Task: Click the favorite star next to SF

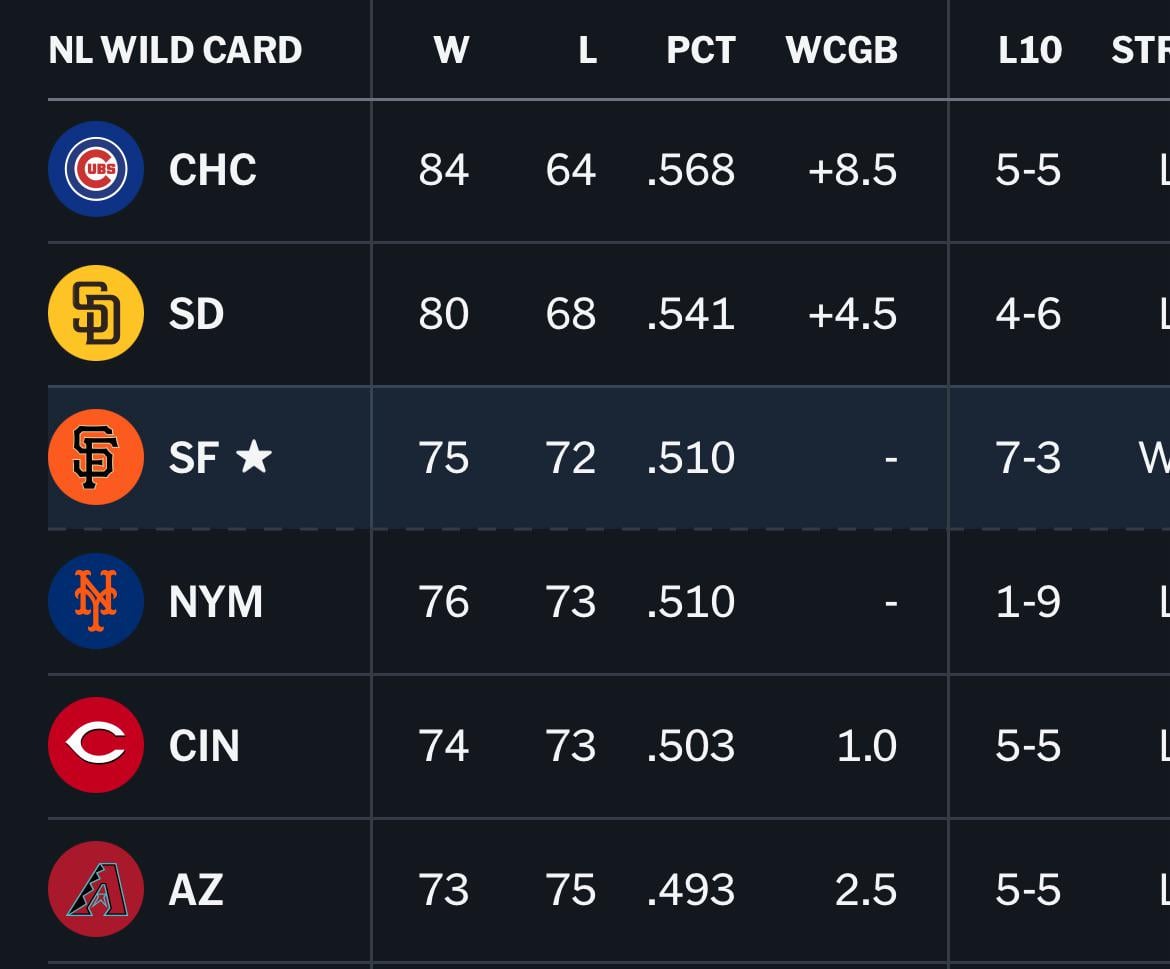Action: click(254, 457)
